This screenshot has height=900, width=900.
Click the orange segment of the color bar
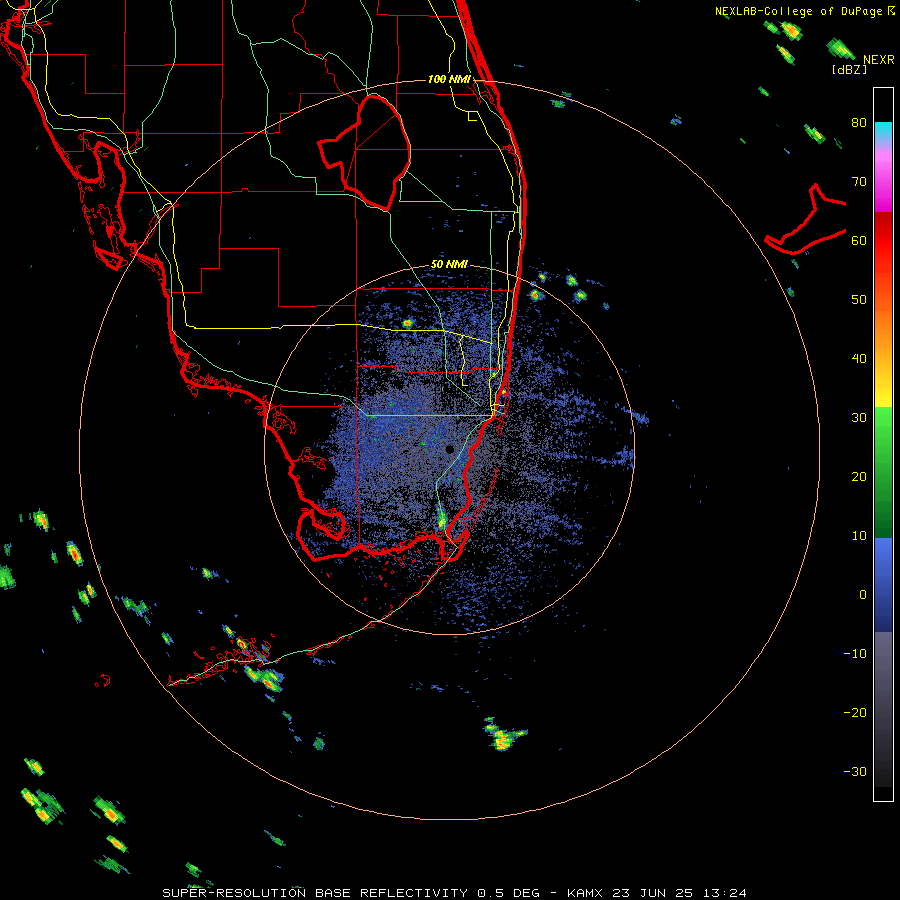[883, 321]
